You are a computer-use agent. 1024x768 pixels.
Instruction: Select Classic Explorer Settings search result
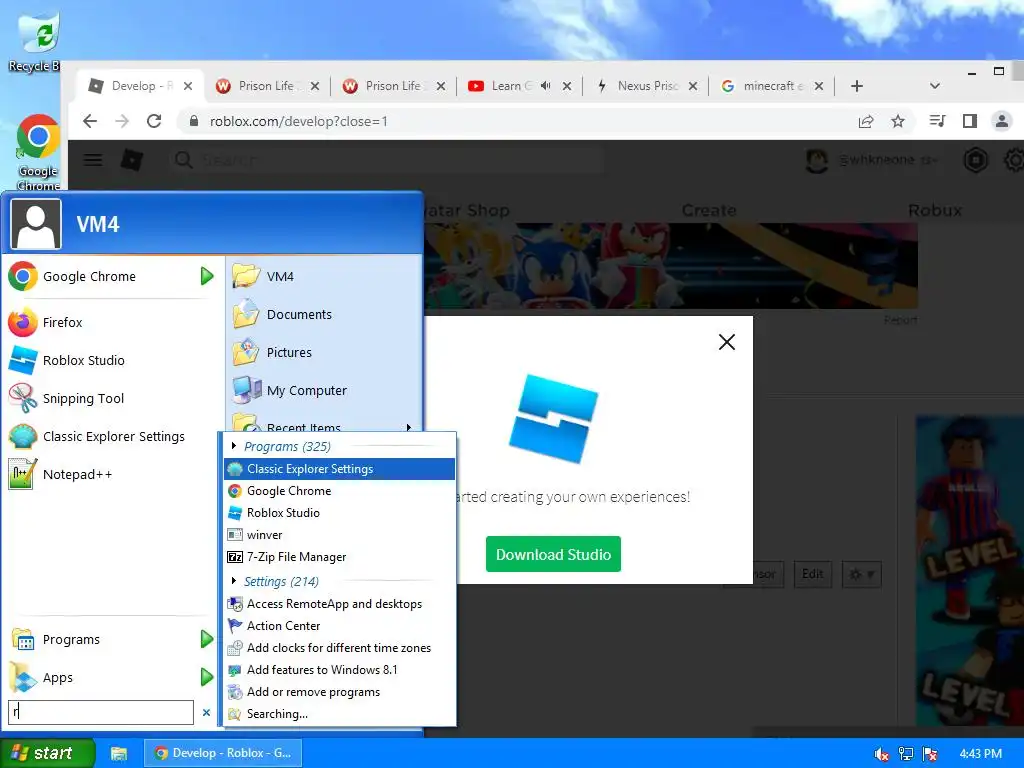tap(340, 469)
